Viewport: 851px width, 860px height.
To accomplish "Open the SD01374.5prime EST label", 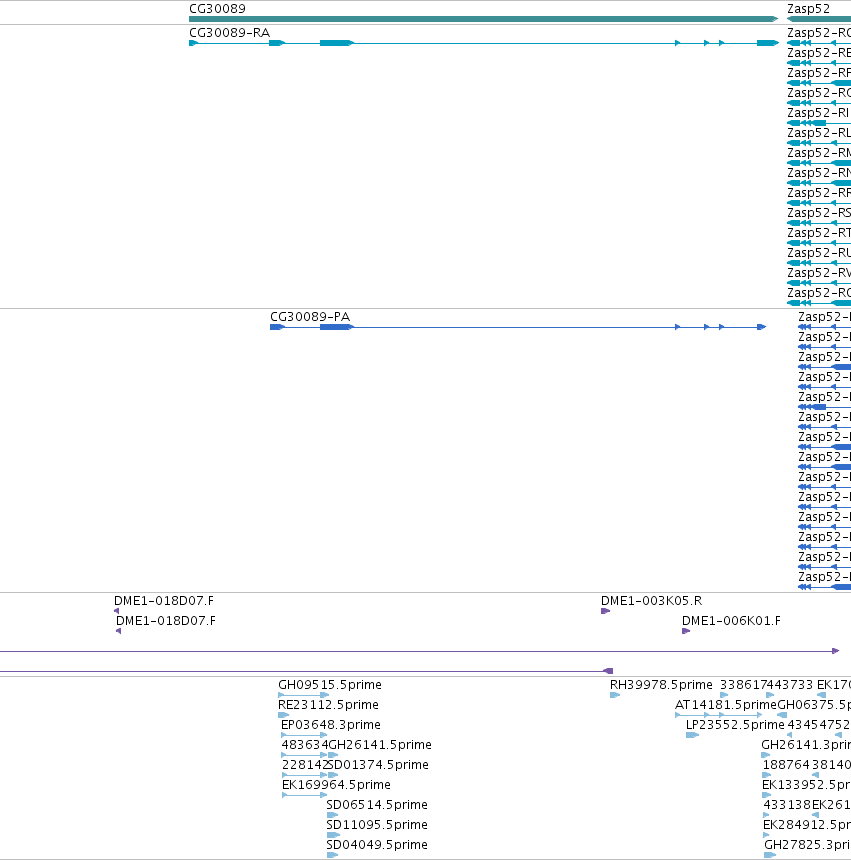I will tap(378, 765).
